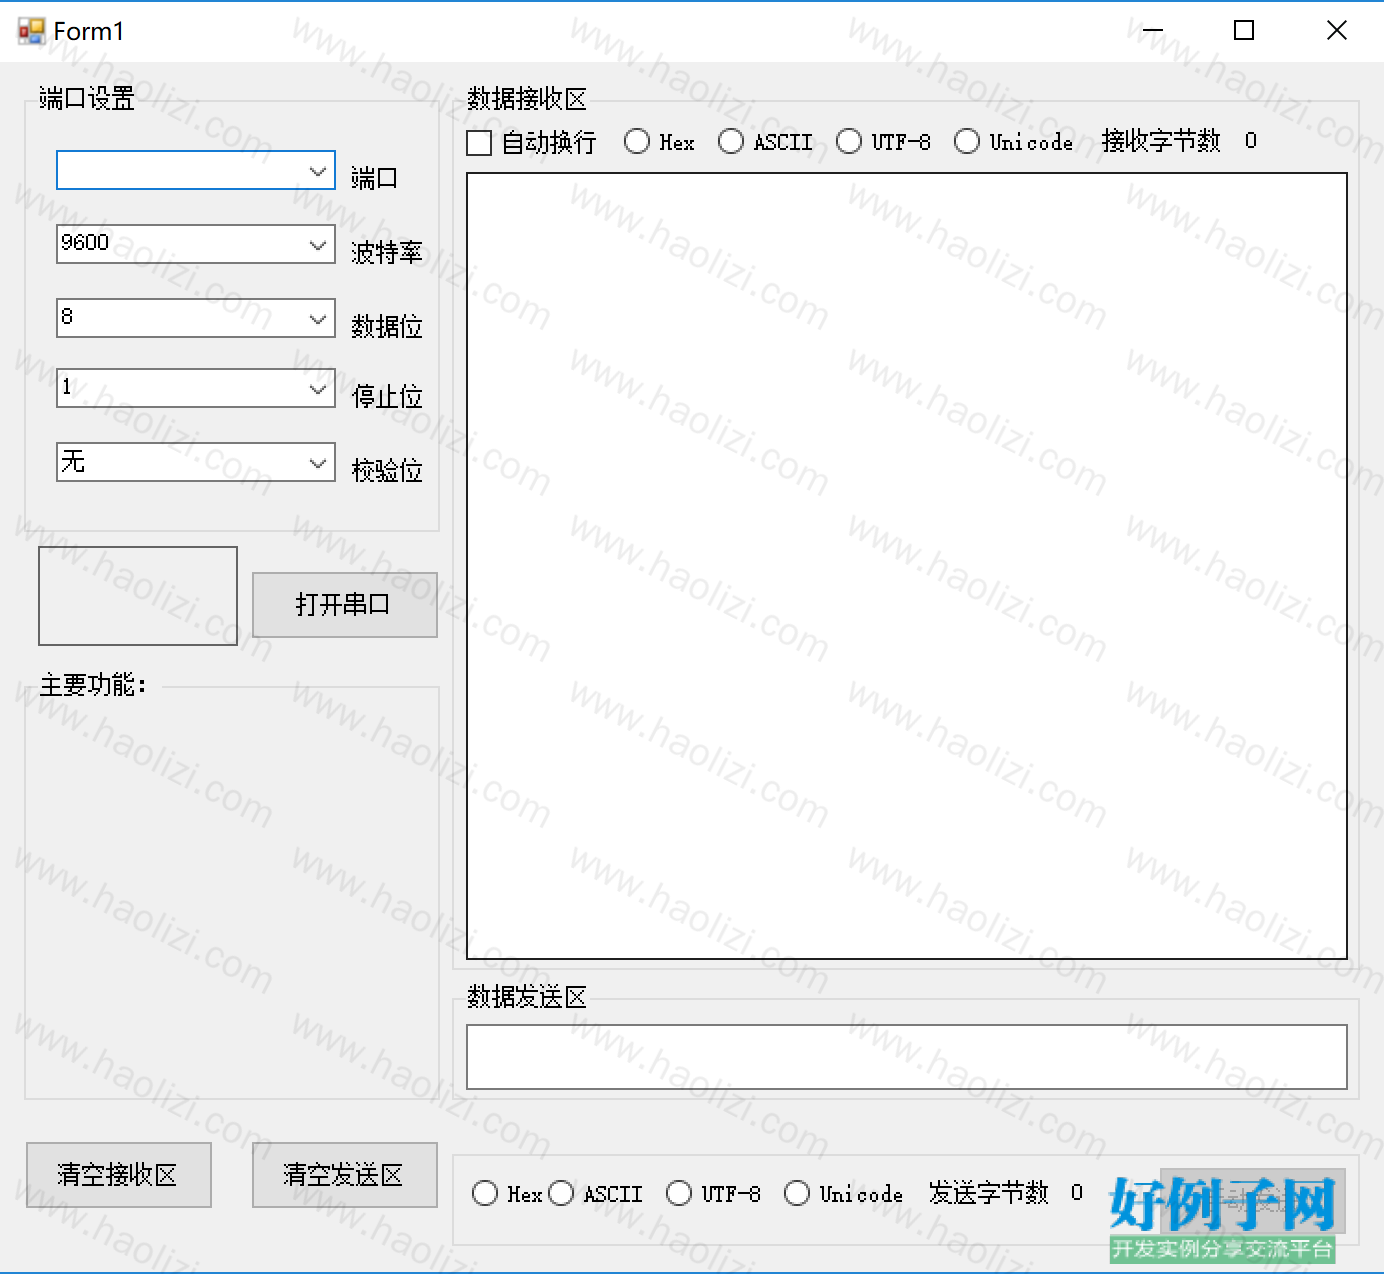The image size is (1384, 1274).
Task: Click the 接收字节数 label
Action: coord(1161,141)
